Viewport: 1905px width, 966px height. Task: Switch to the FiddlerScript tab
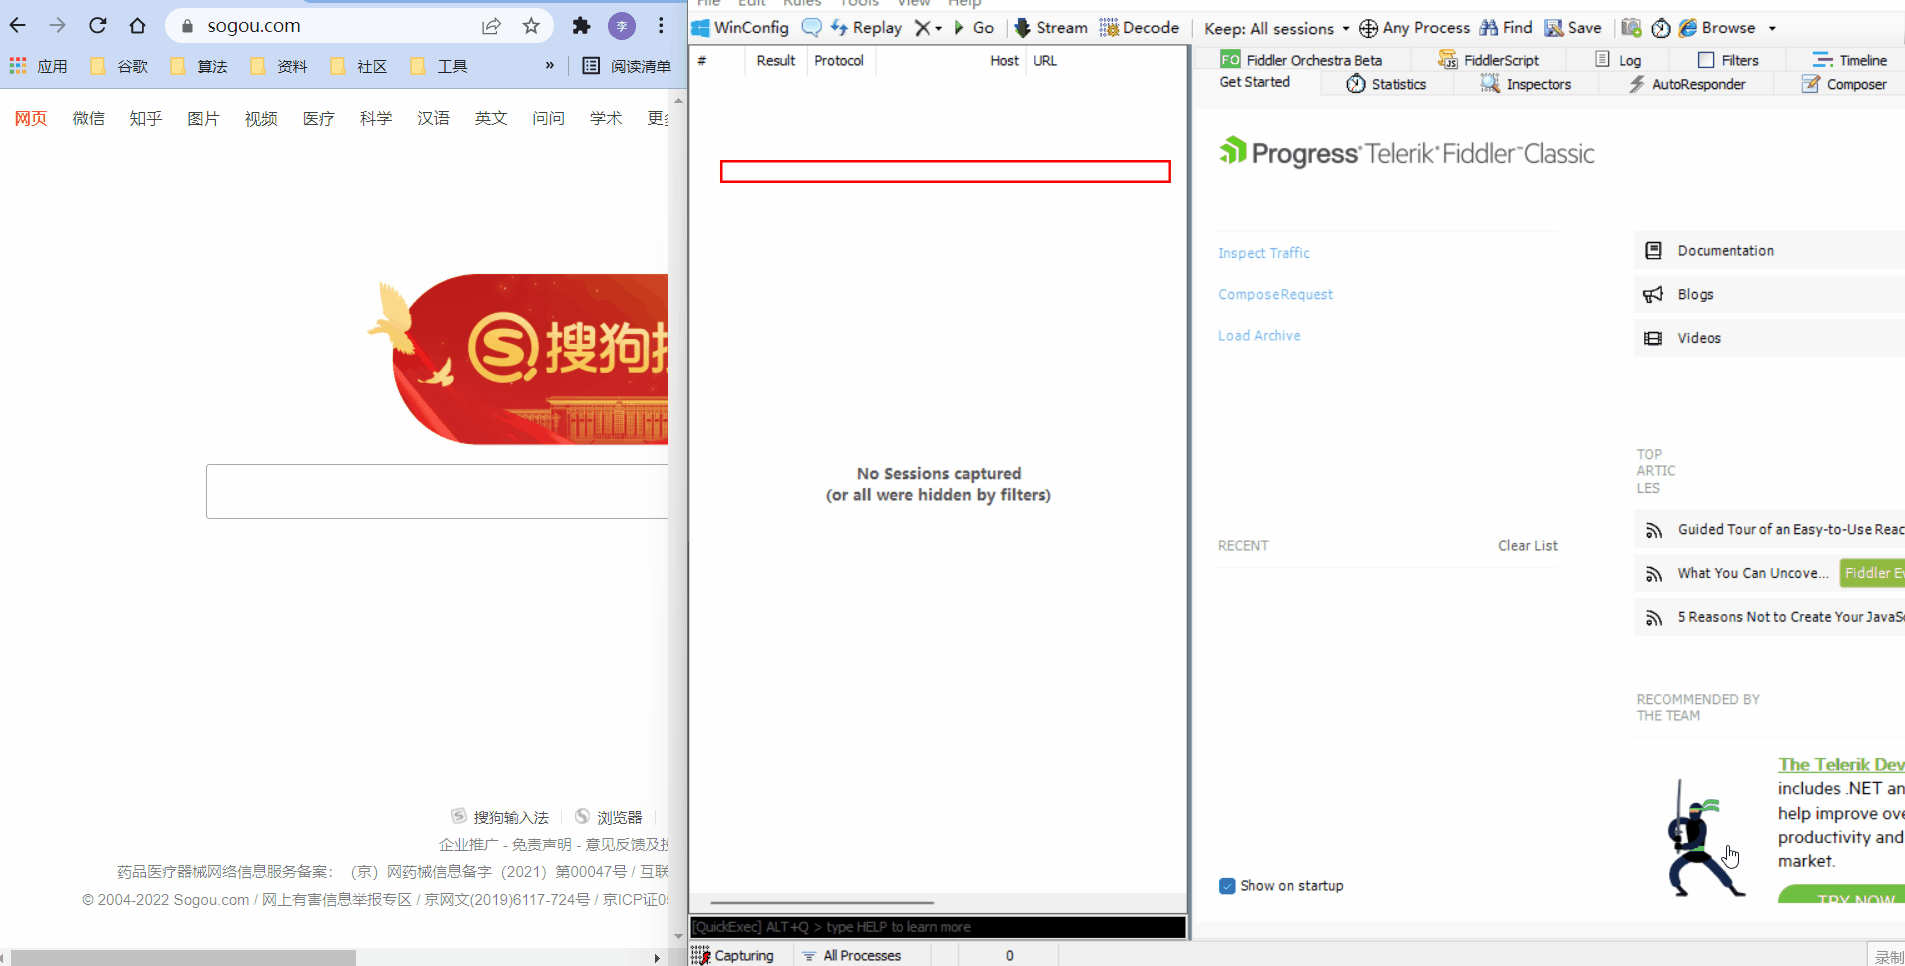point(1489,60)
